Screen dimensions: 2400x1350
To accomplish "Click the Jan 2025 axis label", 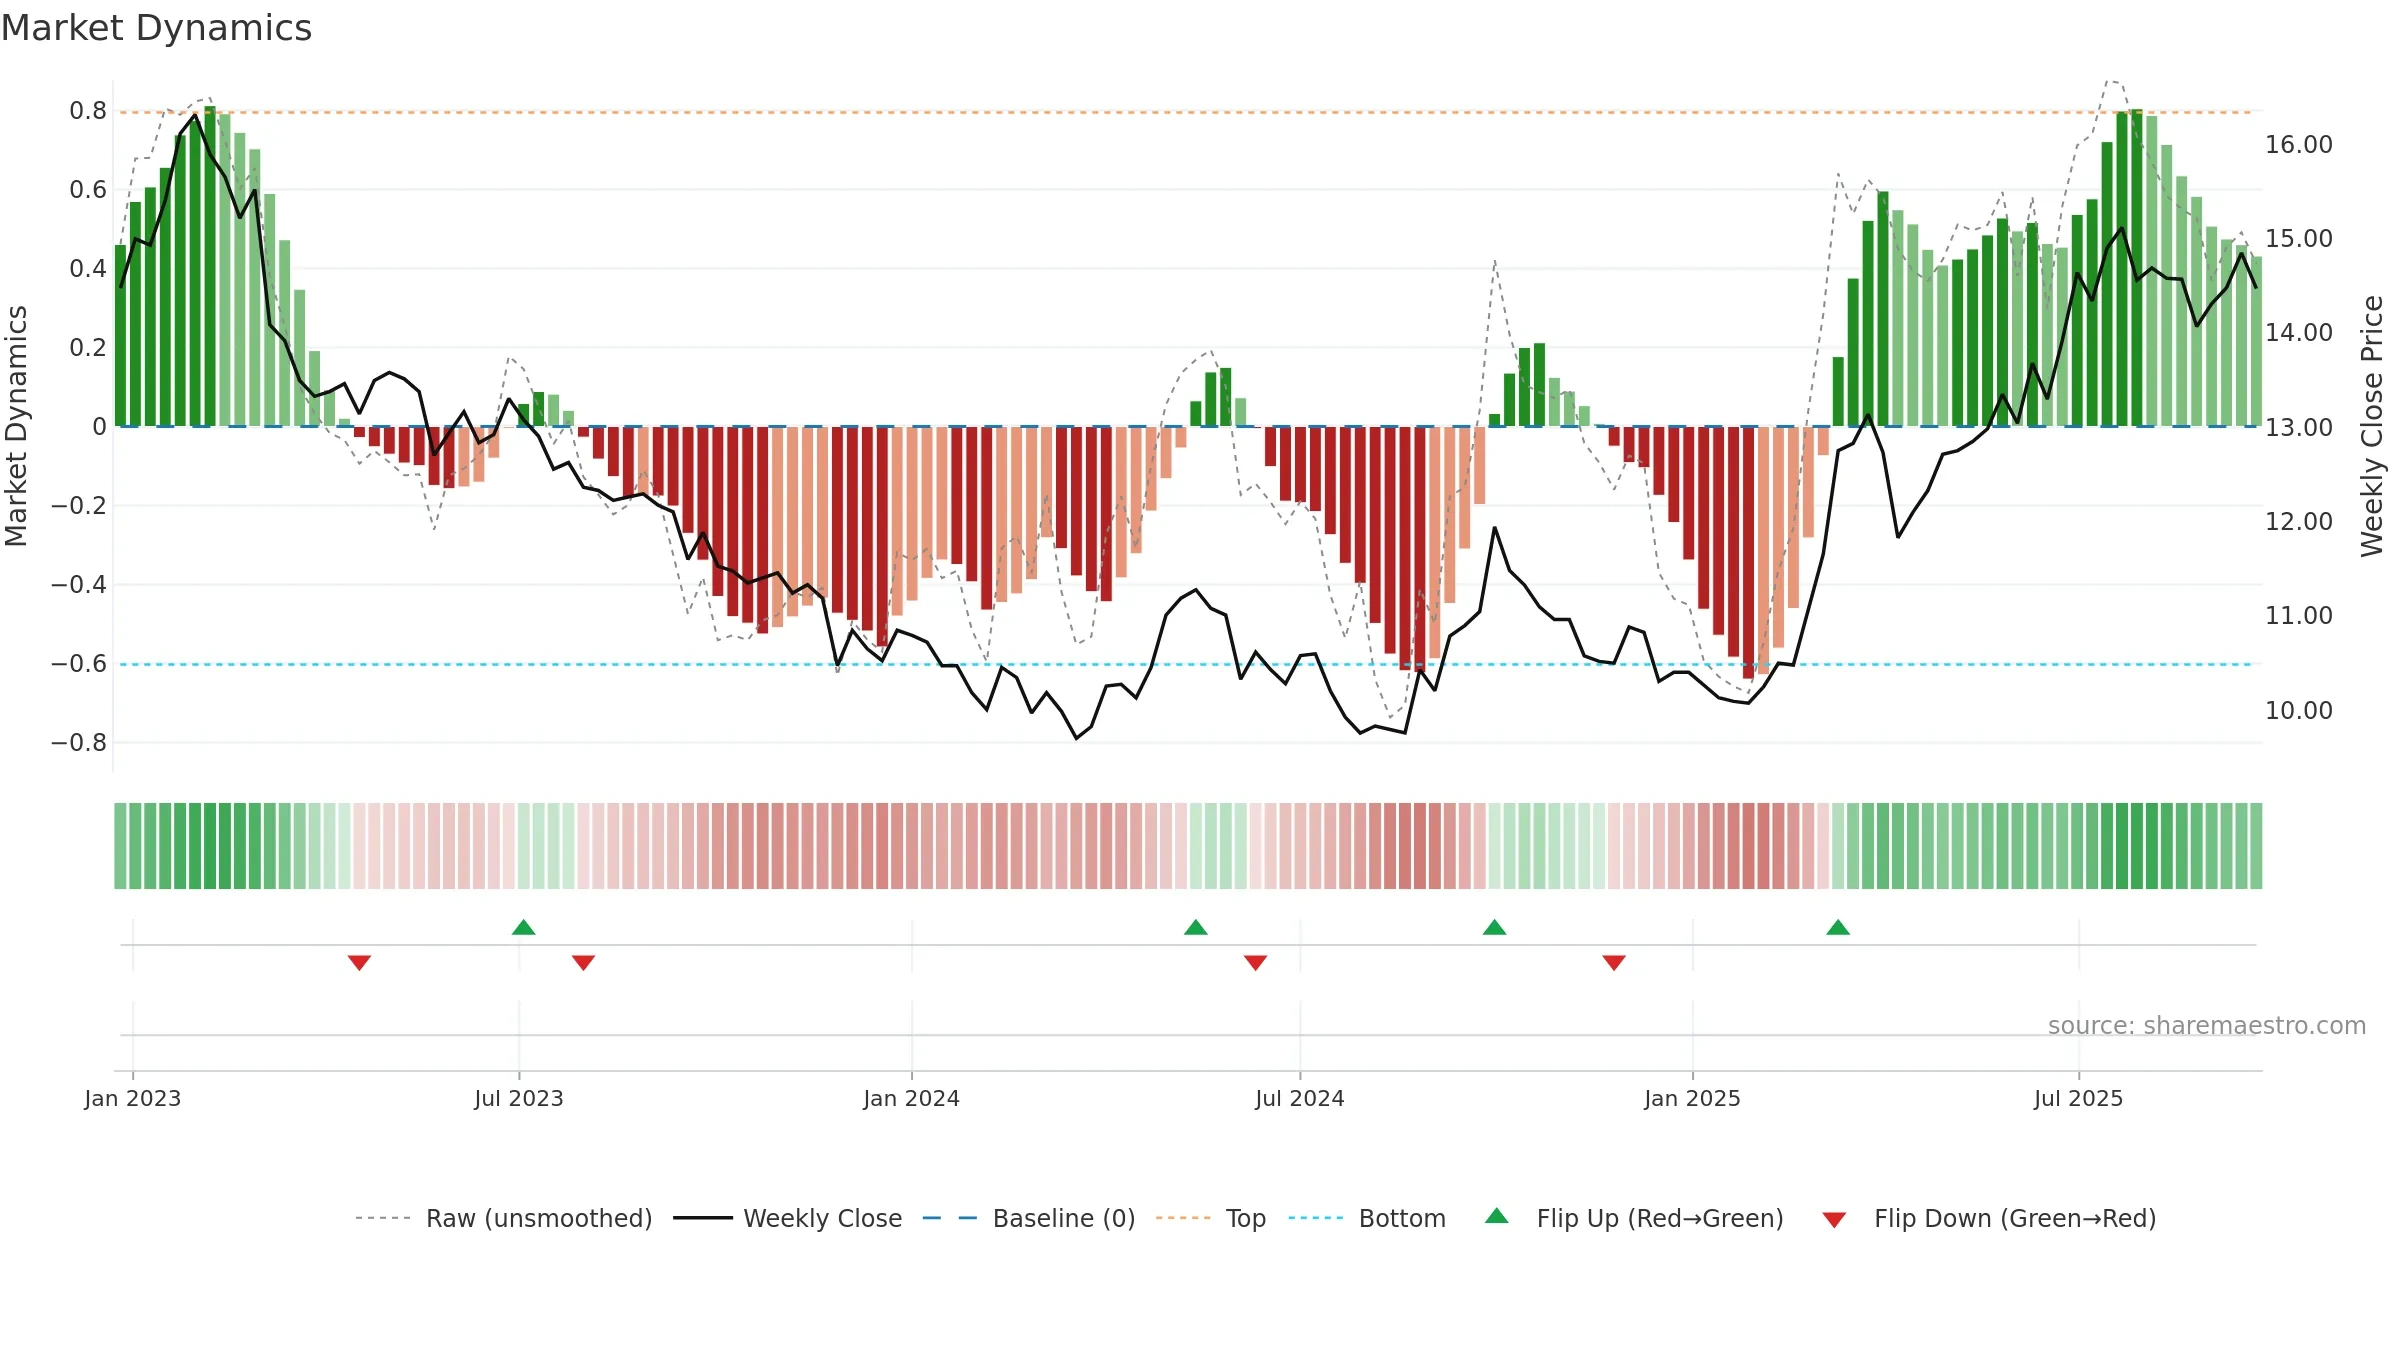I will tap(1693, 1098).
